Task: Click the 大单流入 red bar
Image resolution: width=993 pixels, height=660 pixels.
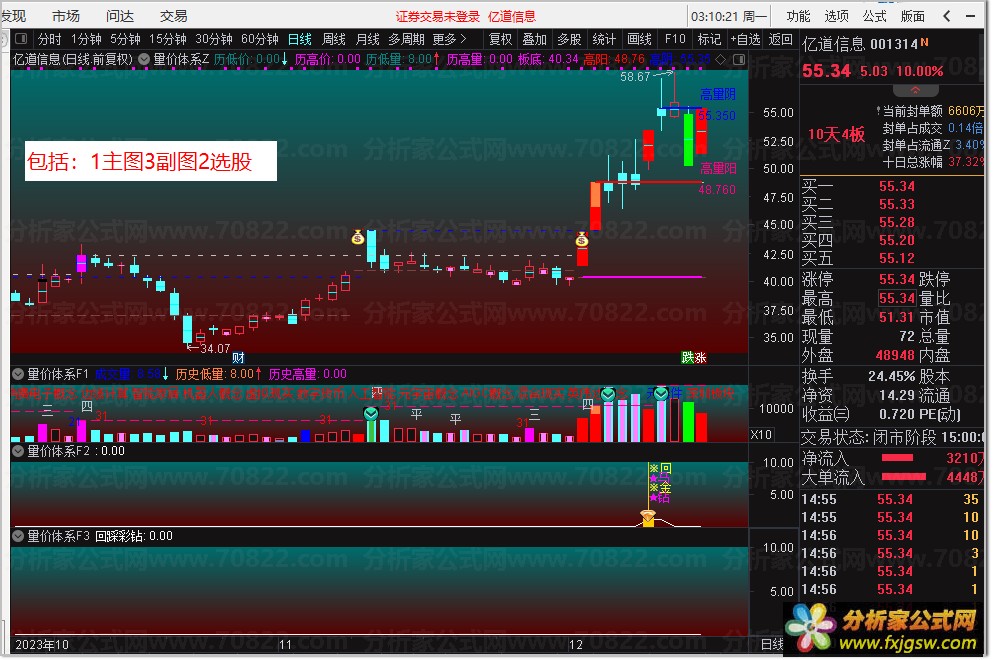Action: [904, 476]
